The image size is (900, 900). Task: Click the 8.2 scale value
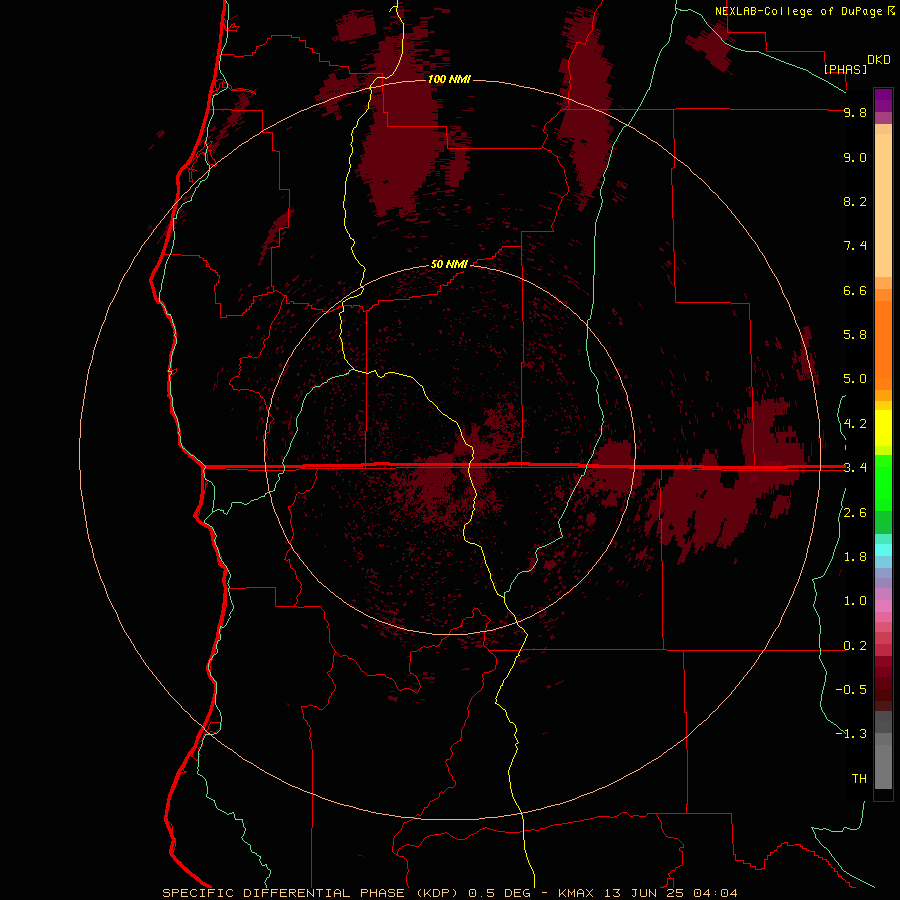855,201
